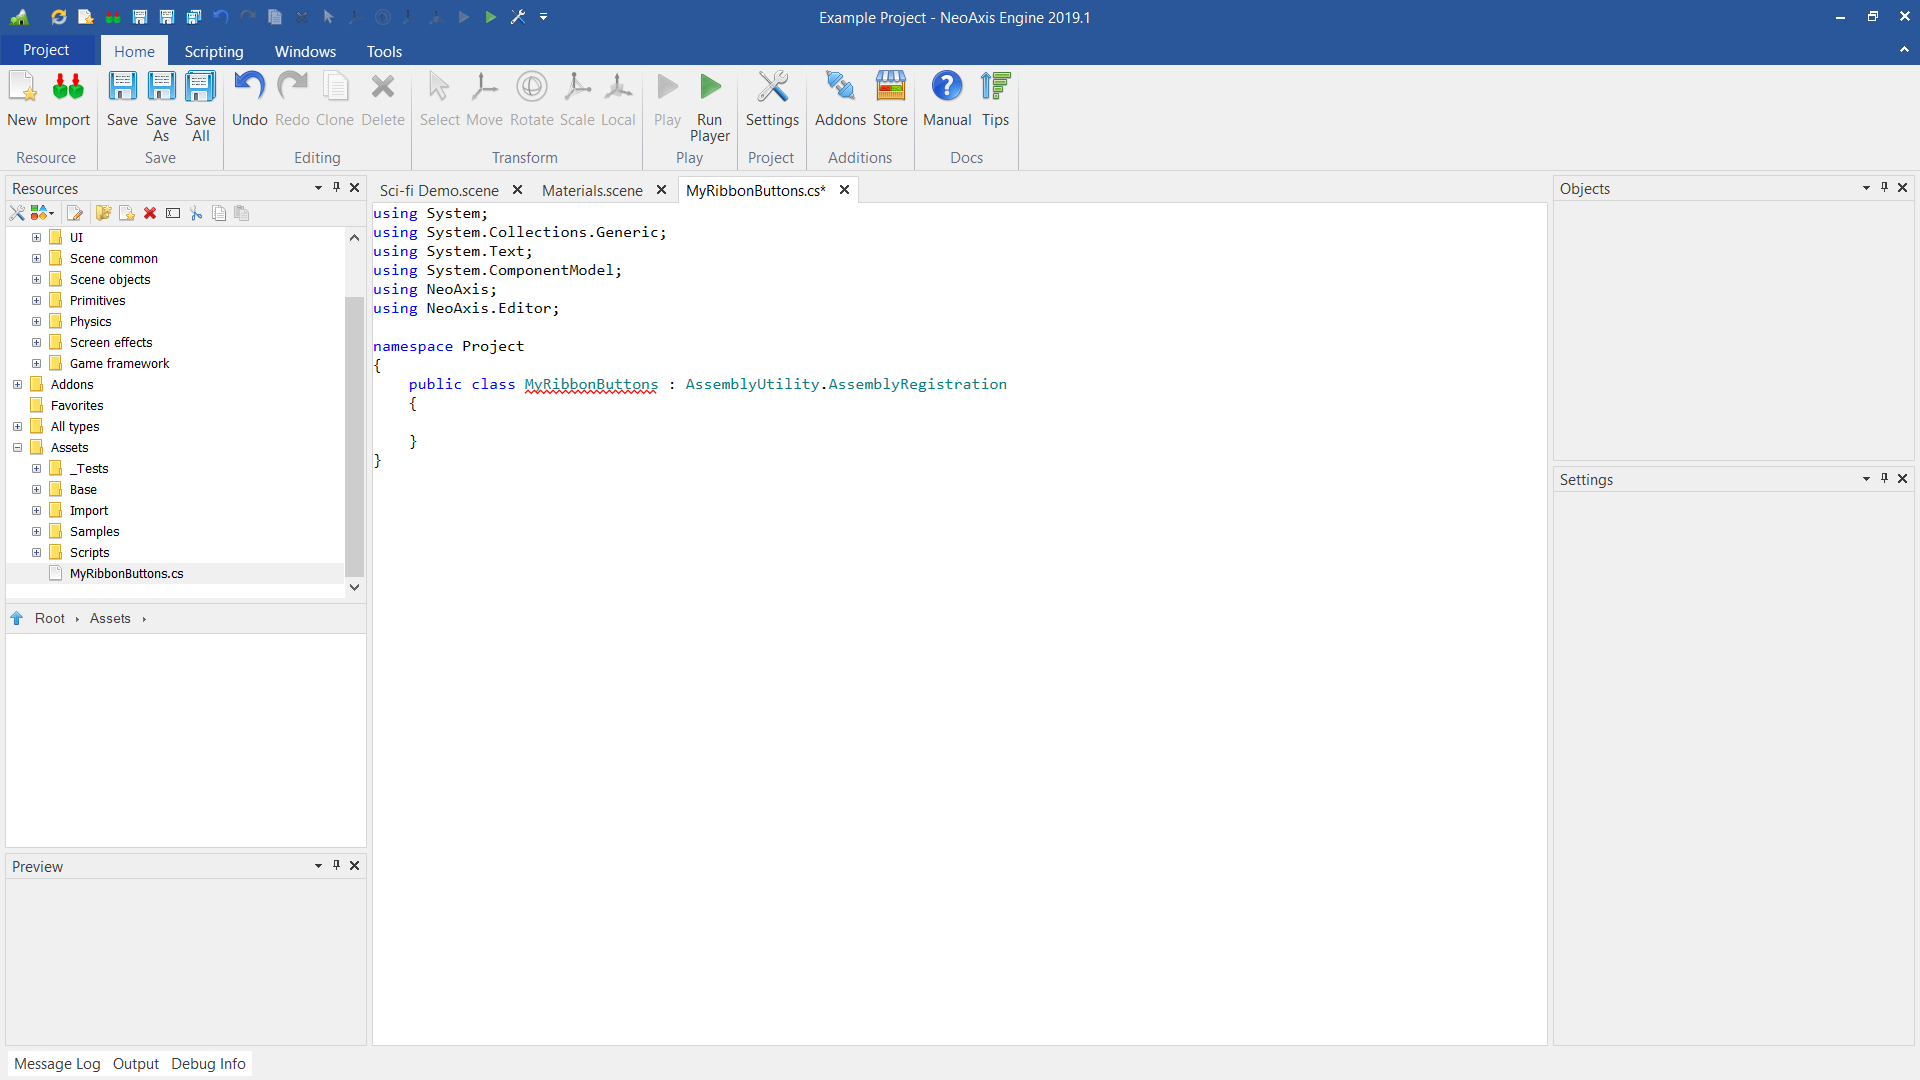Toggle auto-hide pin on Objects panel

click(1884, 187)
